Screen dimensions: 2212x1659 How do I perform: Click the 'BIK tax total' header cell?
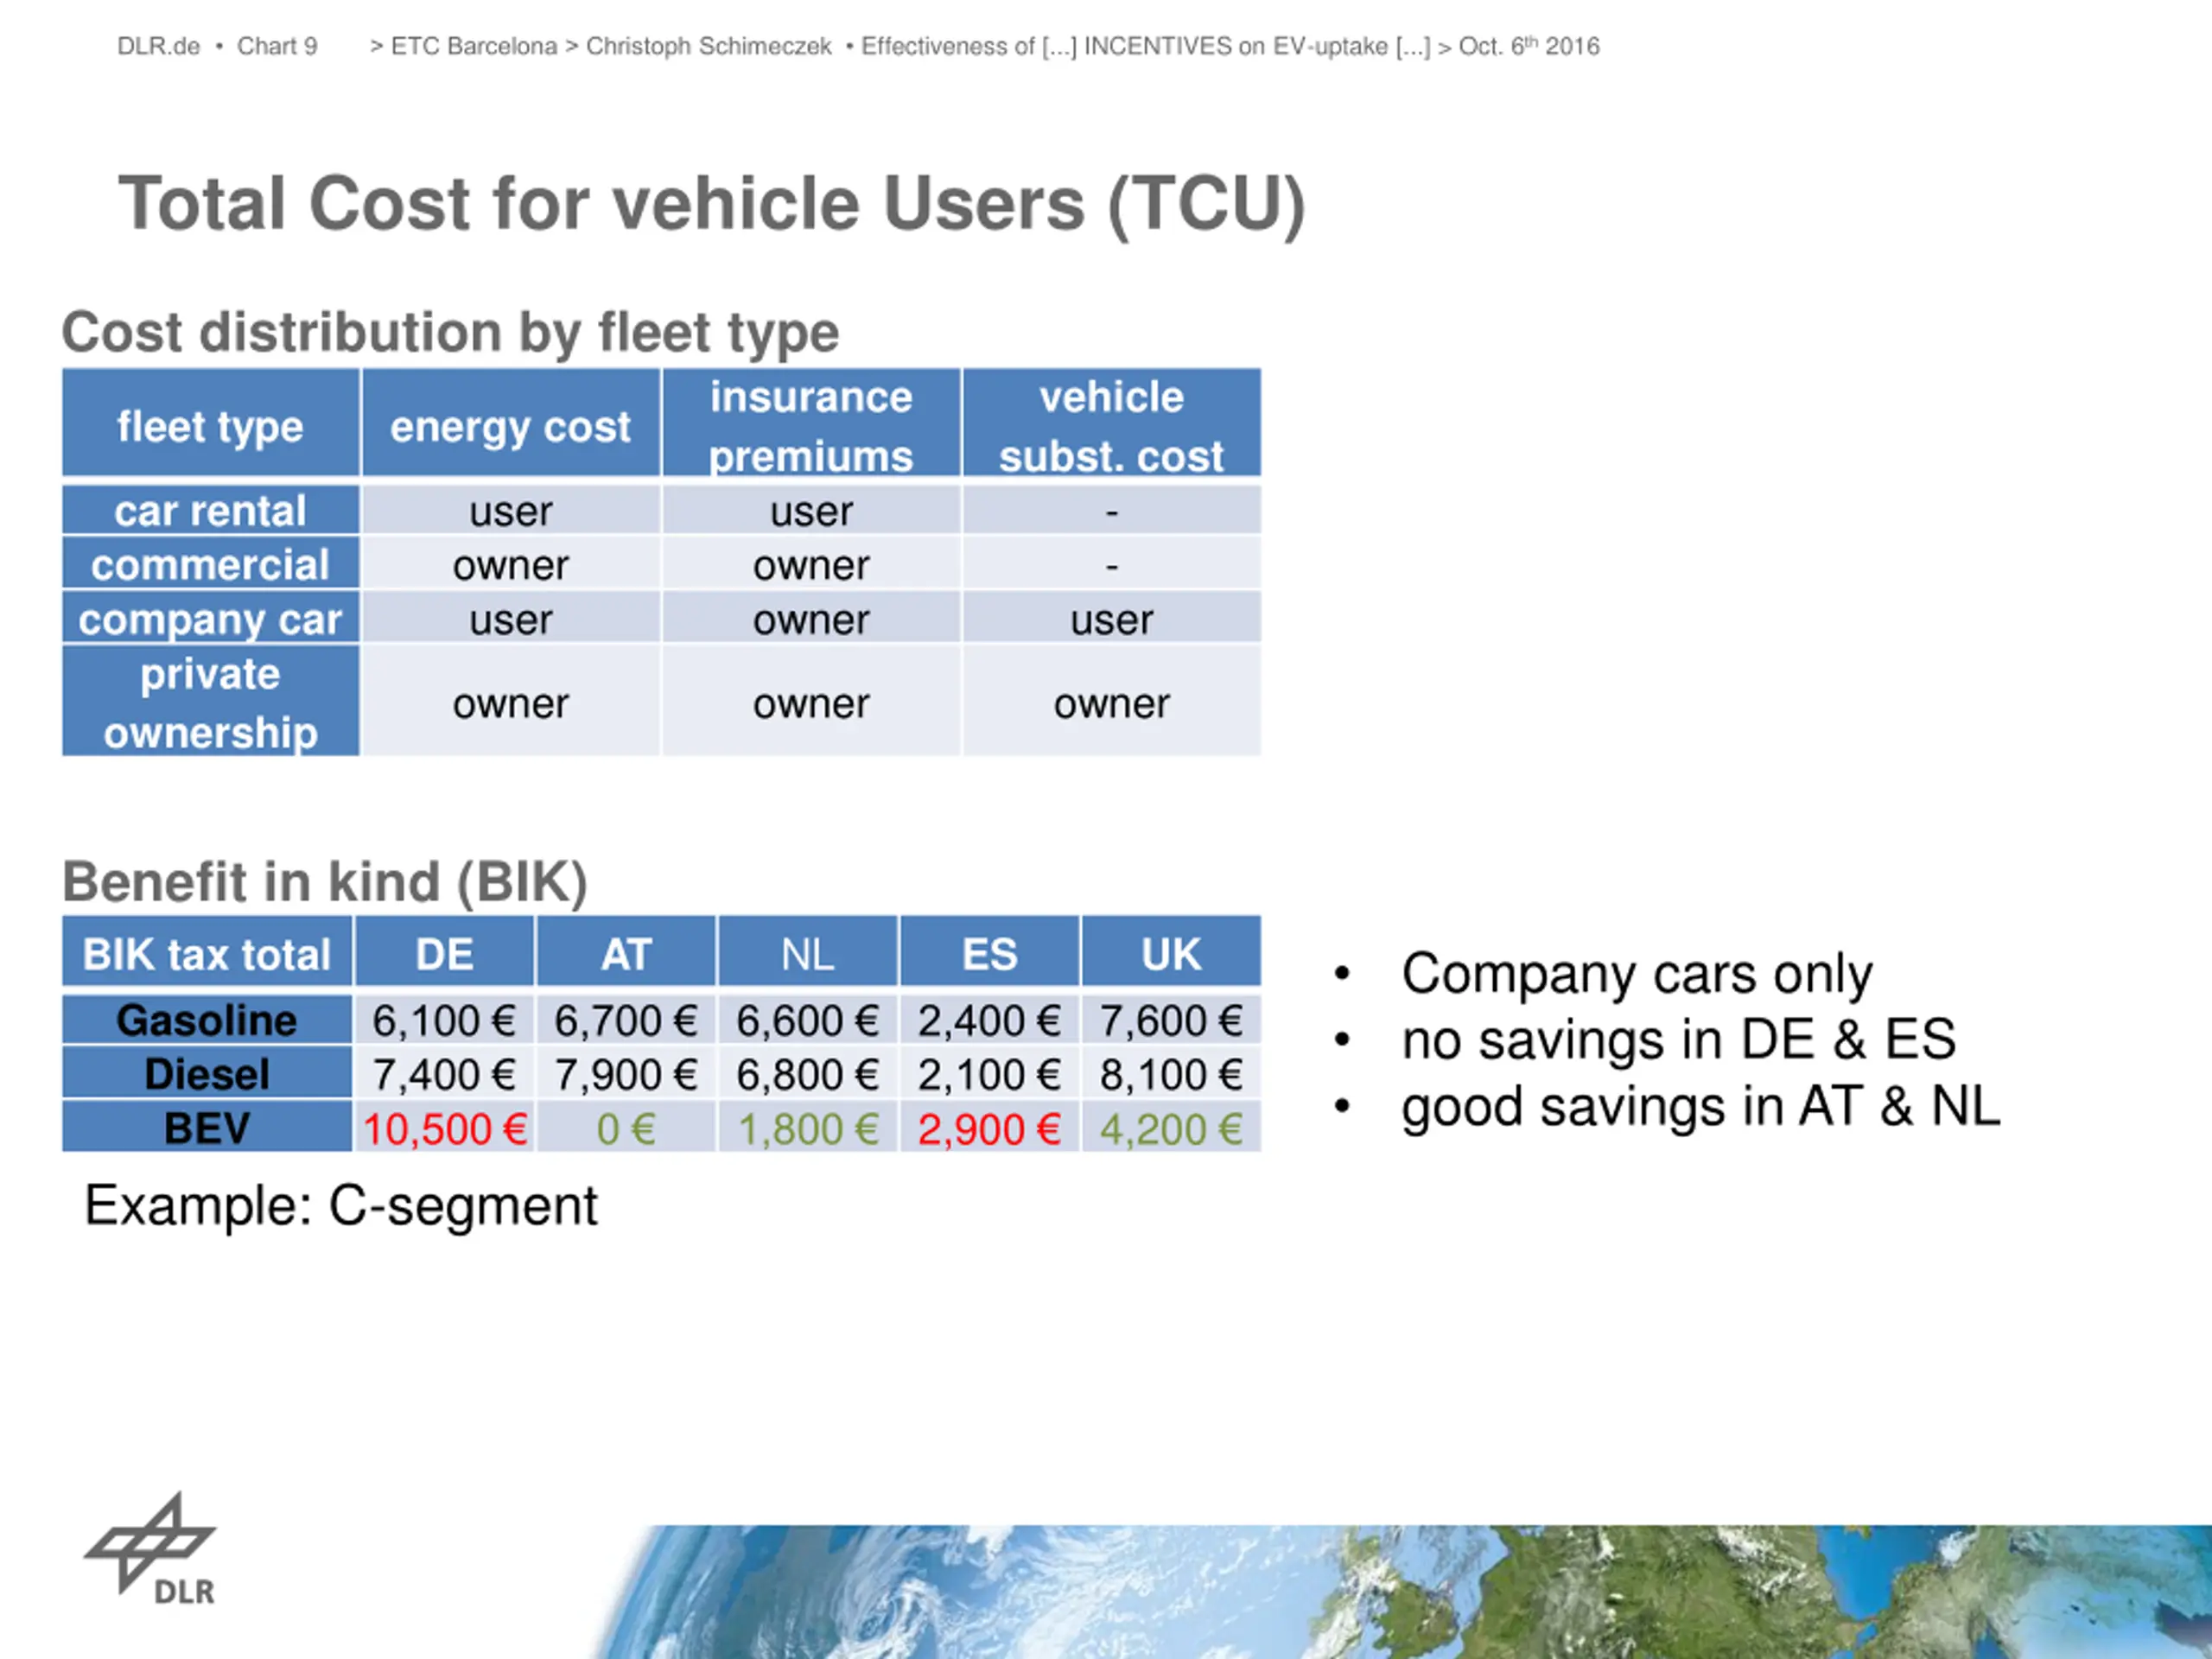(x=206, y=953)
